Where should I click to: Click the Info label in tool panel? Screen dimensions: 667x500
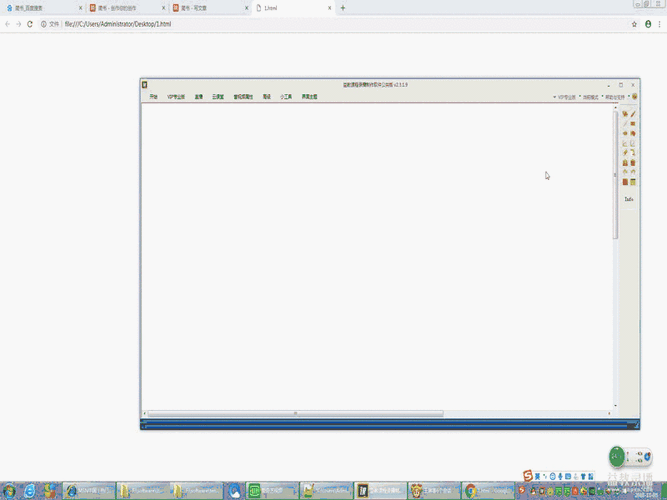[629, 199]
